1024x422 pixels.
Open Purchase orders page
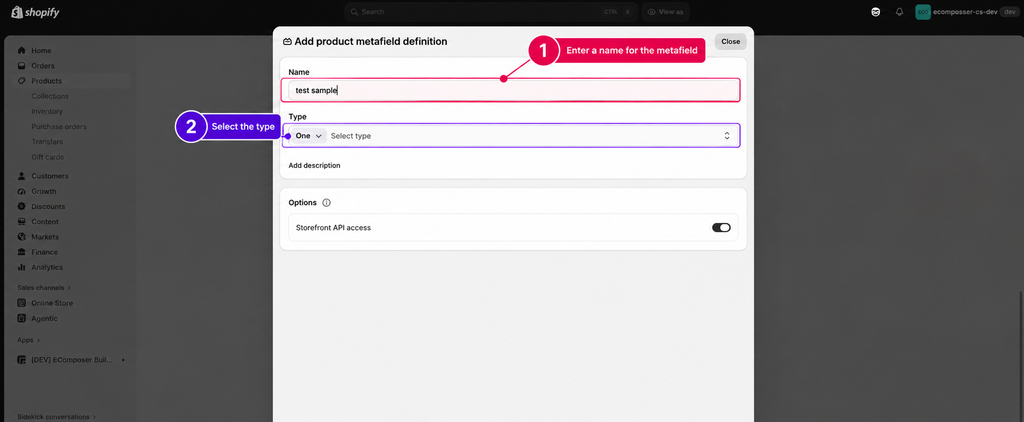pyautogui.click(x=59, y=127)
